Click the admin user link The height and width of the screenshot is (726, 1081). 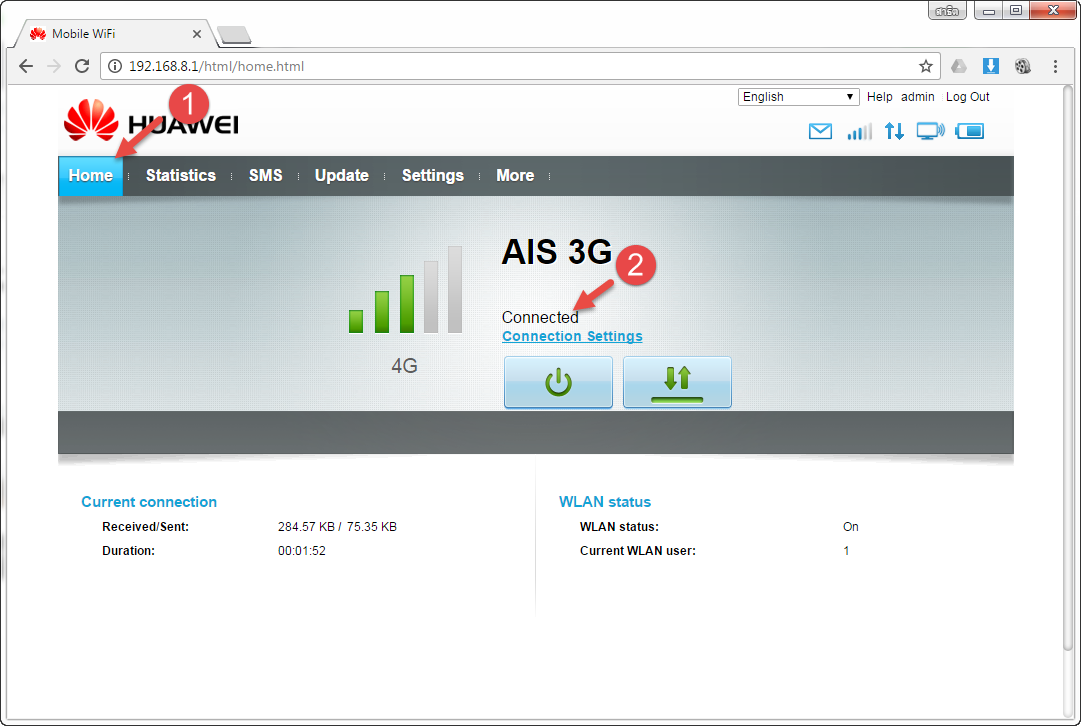tap(918, 97)
